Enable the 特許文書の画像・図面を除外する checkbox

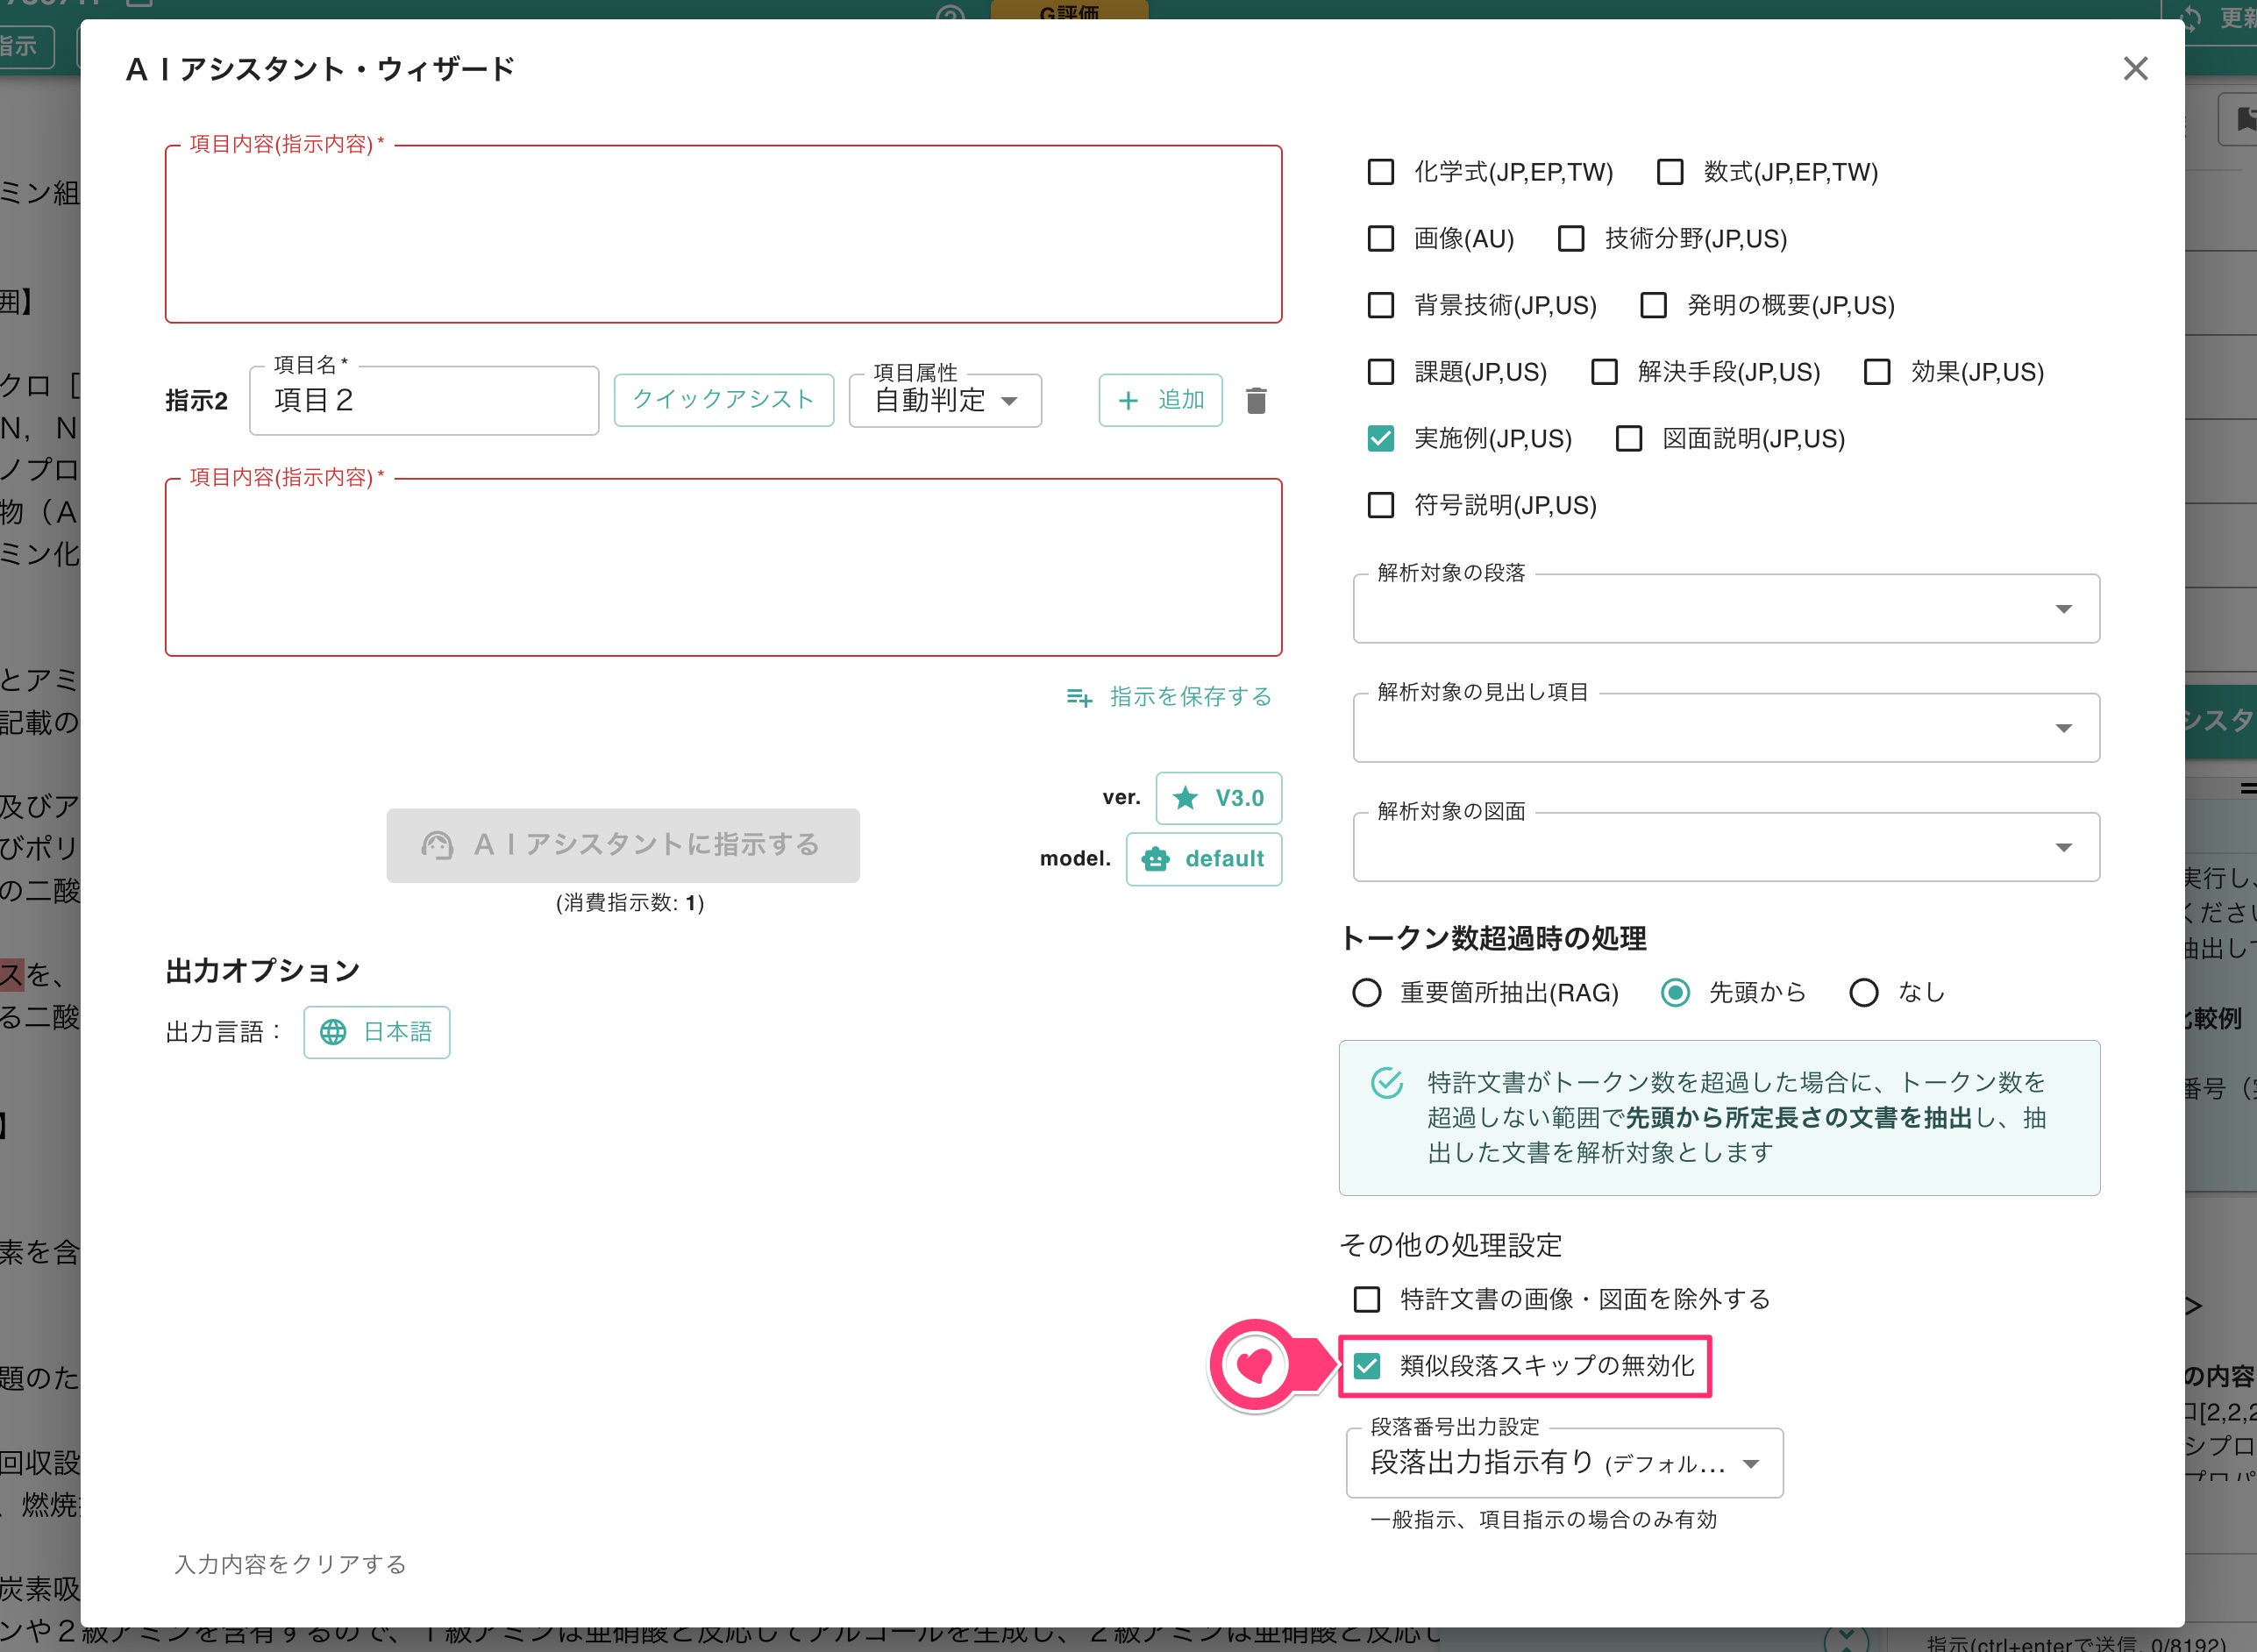[x=1365, y=1299]
